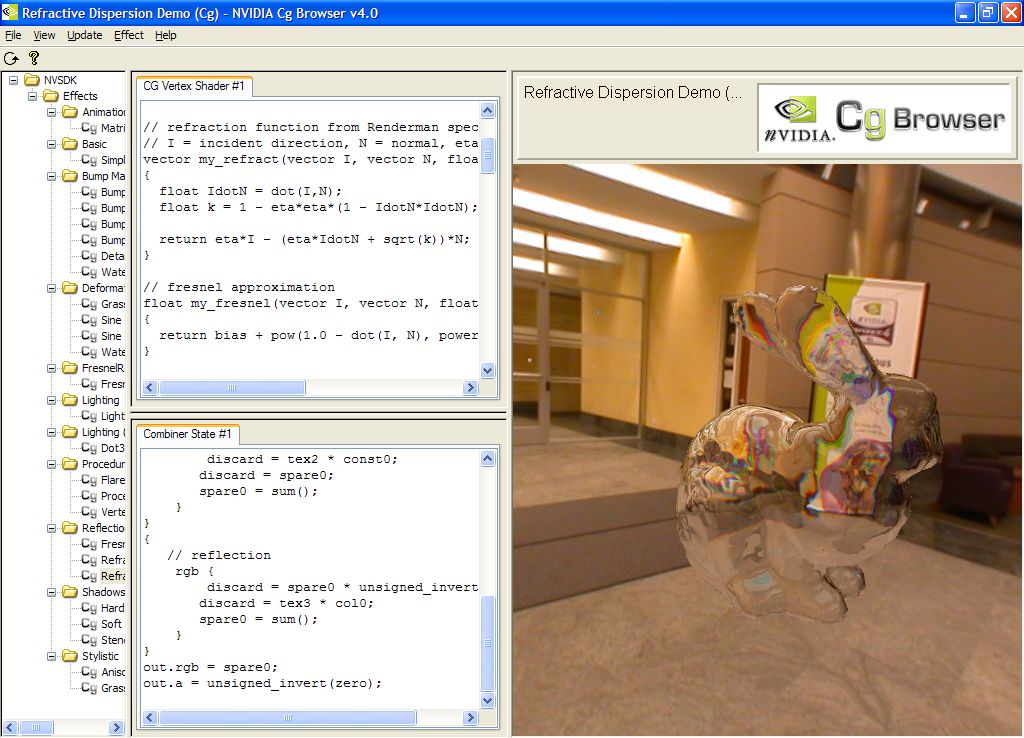This screenshot has height=738, width=1024.
Task: Click the Reflection folder icon
Action: tap(70, 528)
